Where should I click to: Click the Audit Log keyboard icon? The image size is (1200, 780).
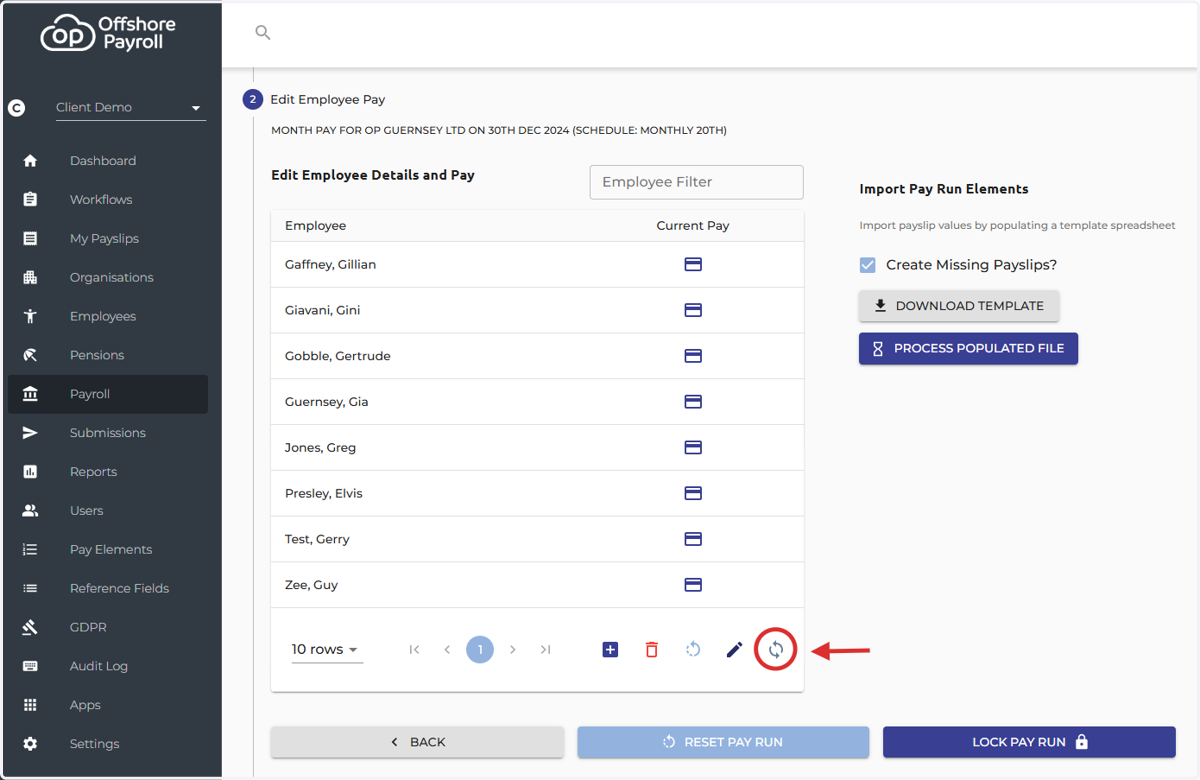click(30, 666)
